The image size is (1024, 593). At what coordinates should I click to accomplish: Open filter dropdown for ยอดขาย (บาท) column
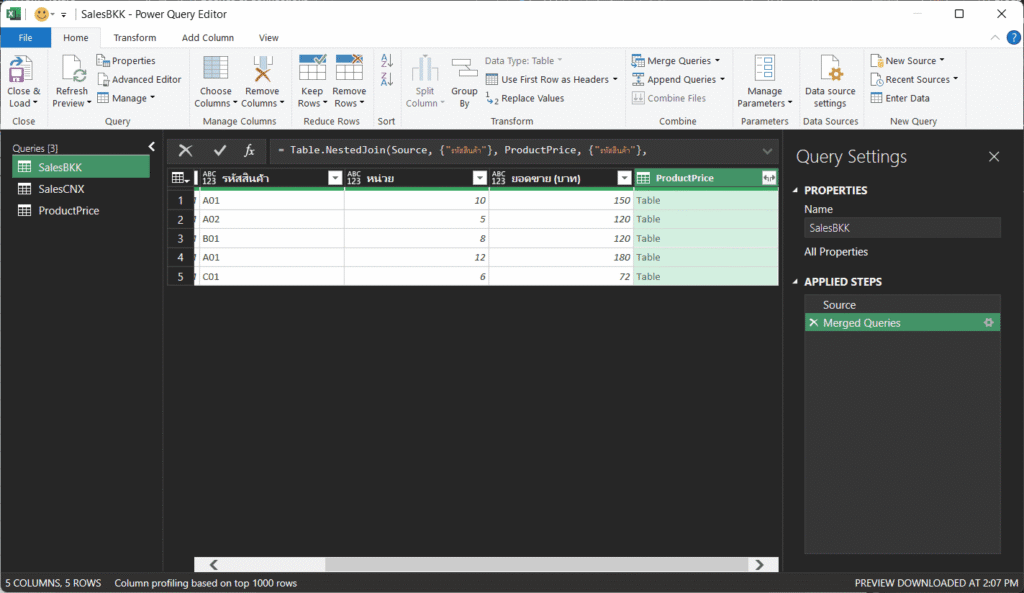tap(624, 178)
